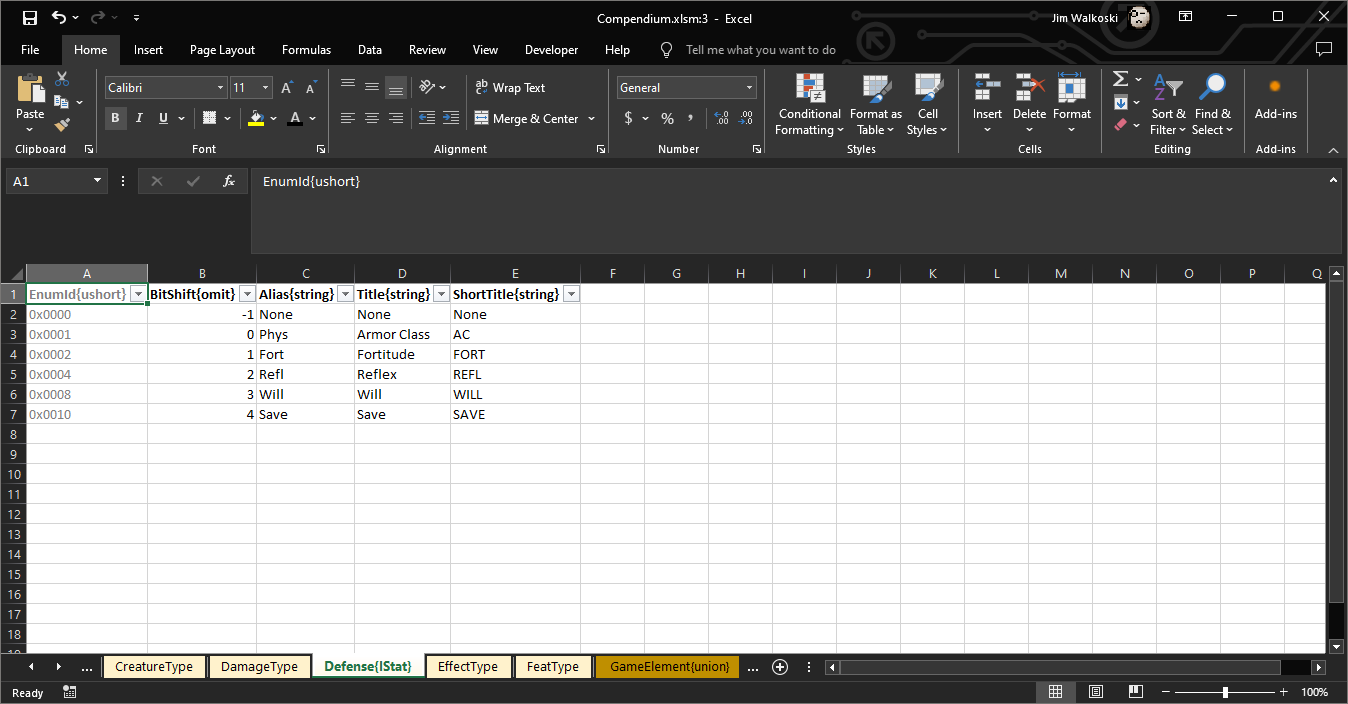Image resolution: width=1348 pixels, height=704 pixels.
Task: Toggle Bottom Align option
Action: (396, 88)
